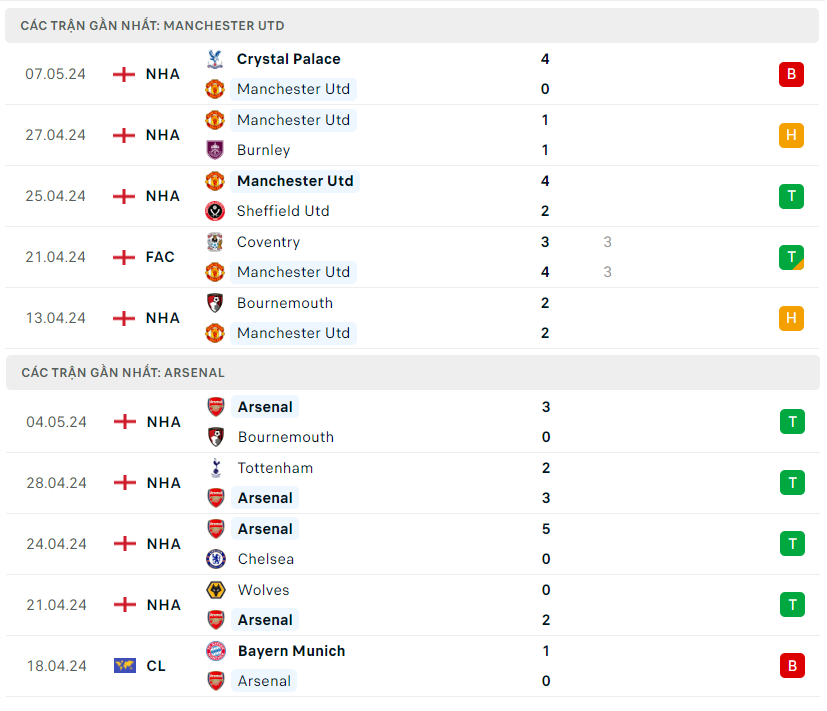Click the Tottenham club crest icon

tap(216, 468)
